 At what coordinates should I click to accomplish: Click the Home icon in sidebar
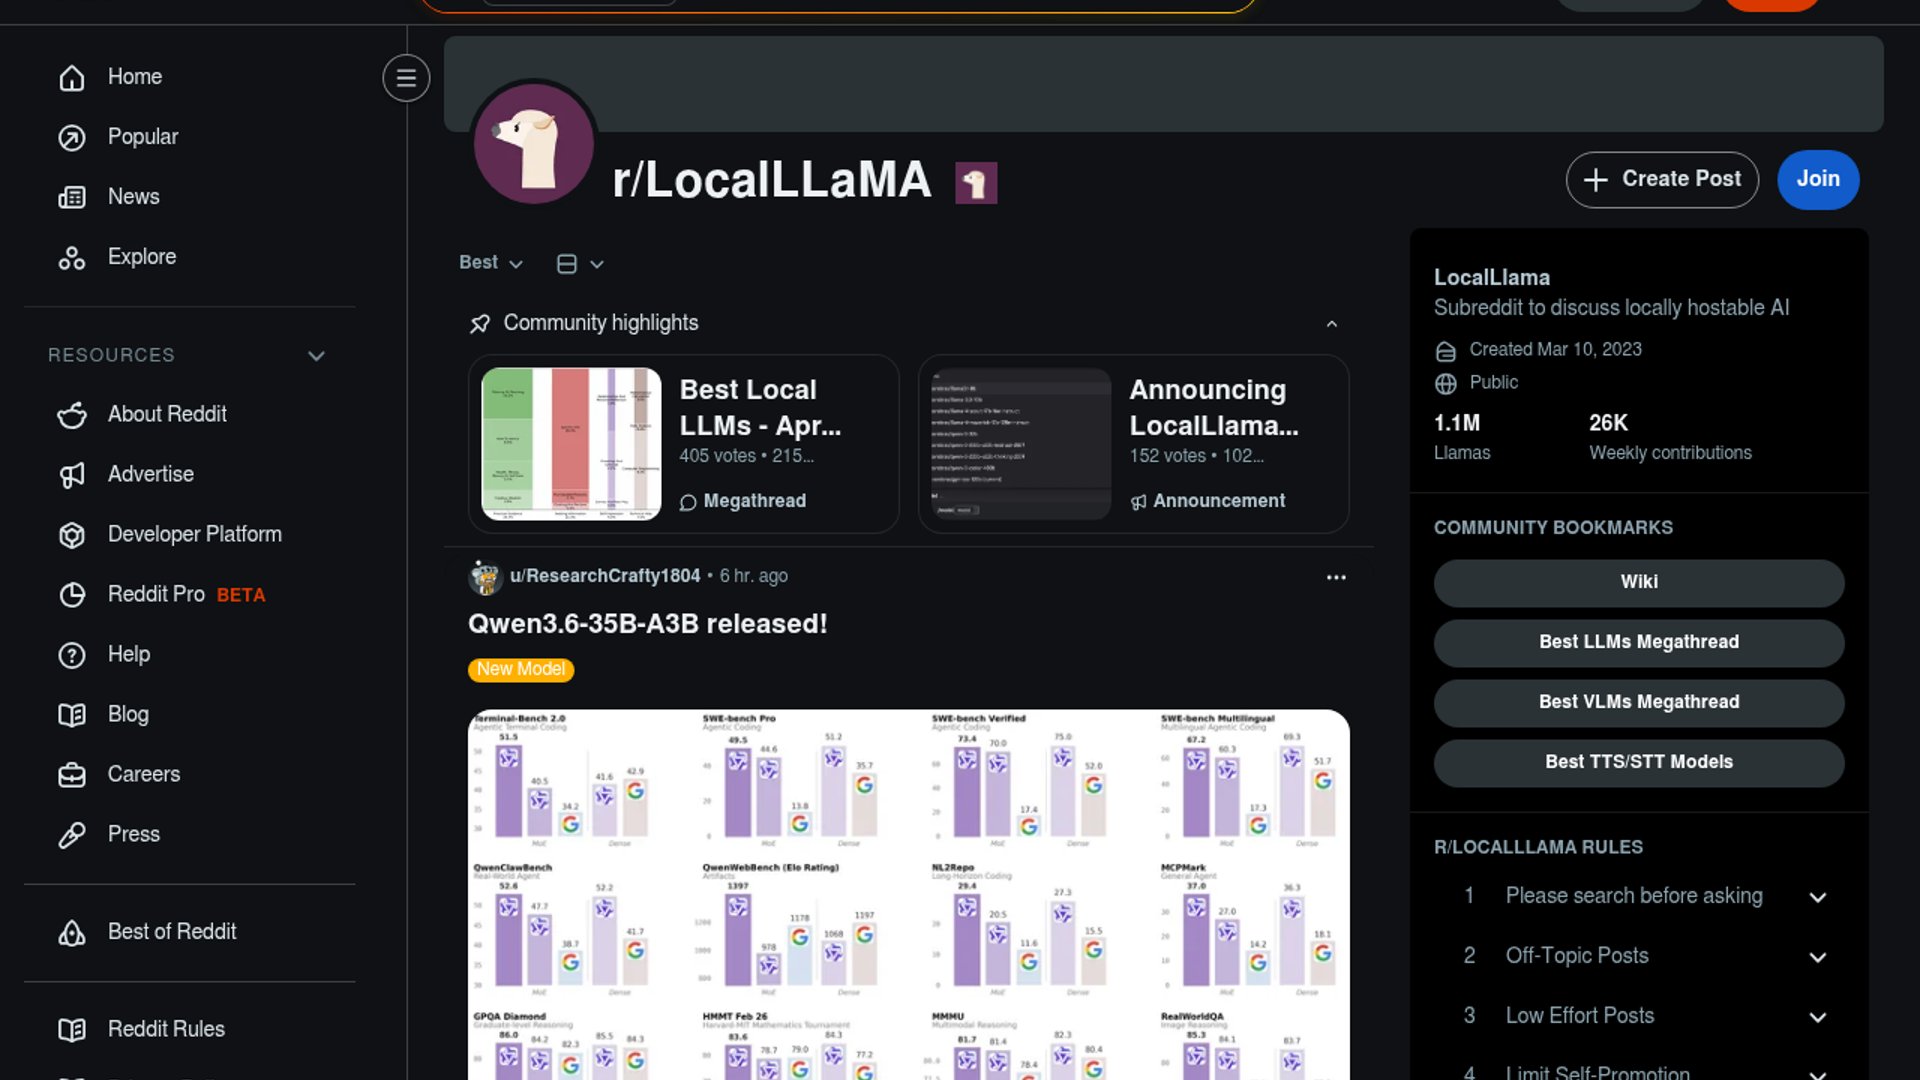coord(72,77)
